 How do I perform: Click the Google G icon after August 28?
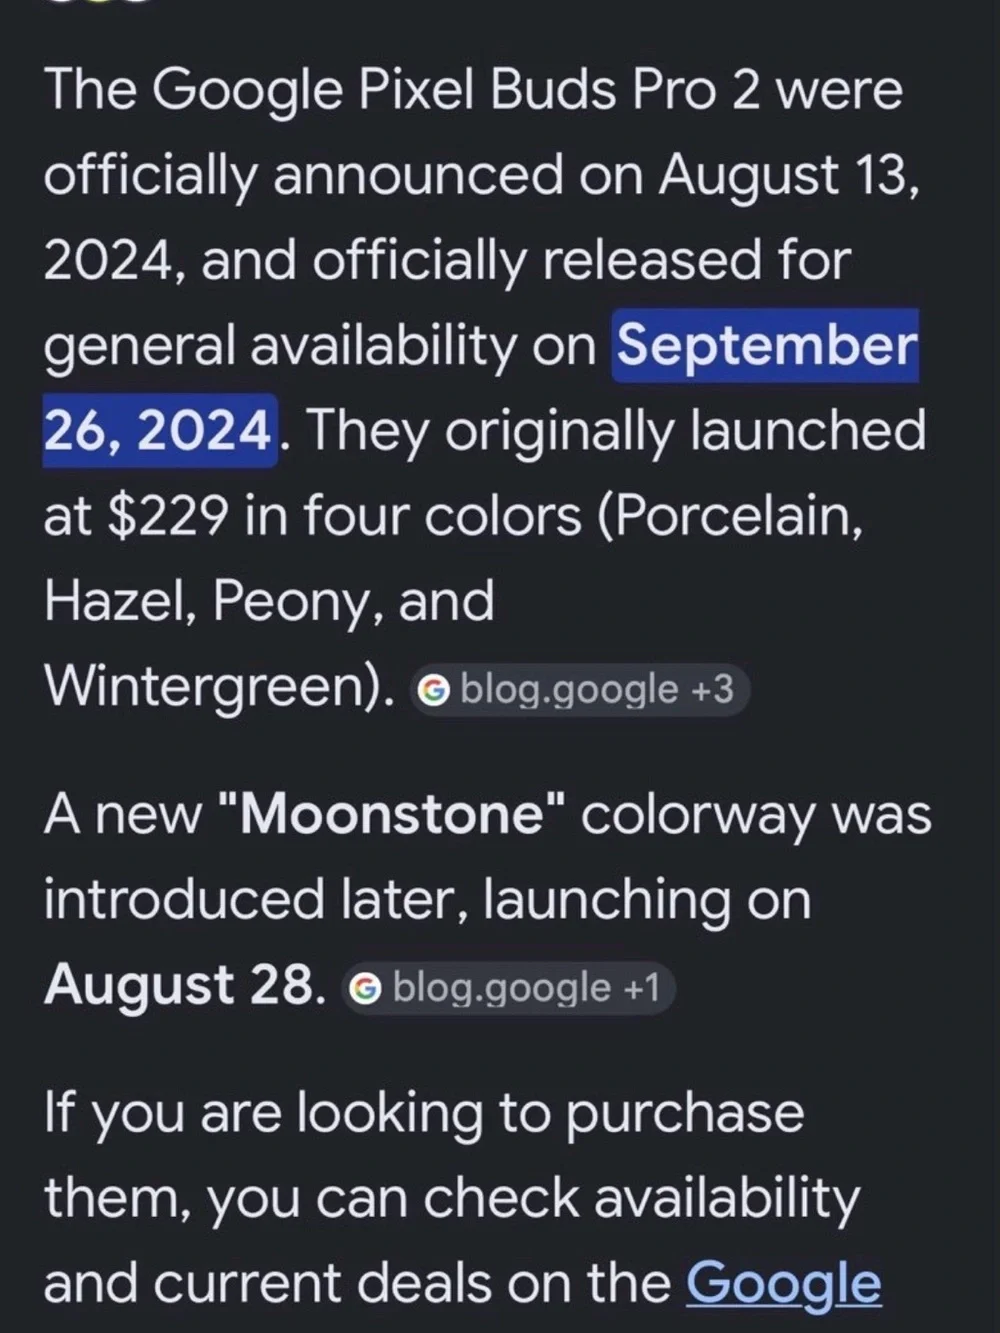click(365, 989)
